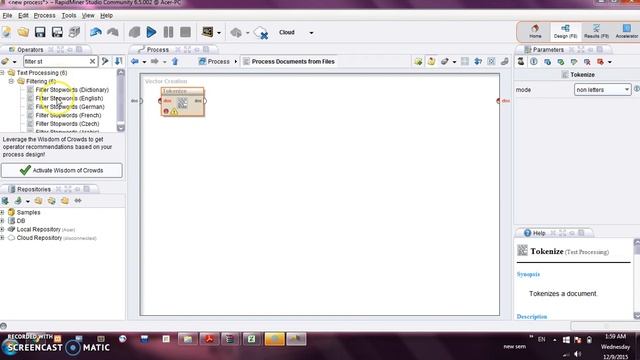
Task: Redo the last action
Action: (x=113, y=32)
